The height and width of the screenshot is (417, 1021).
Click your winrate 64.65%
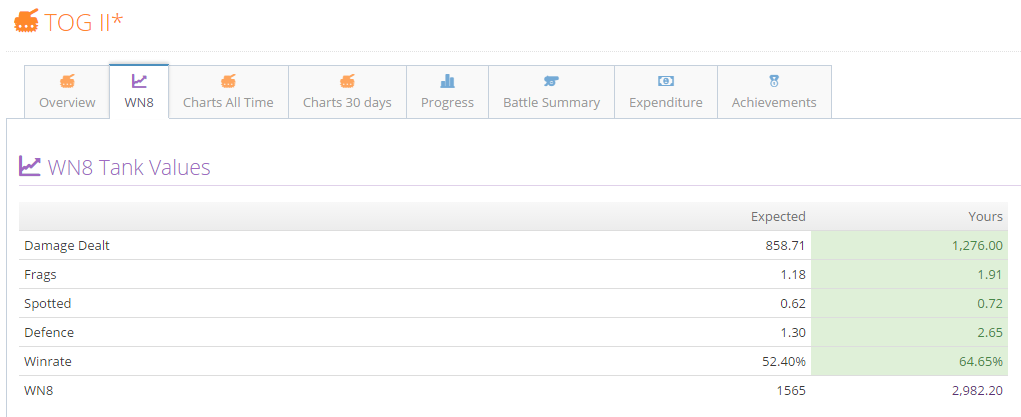(x=981, y=362)
